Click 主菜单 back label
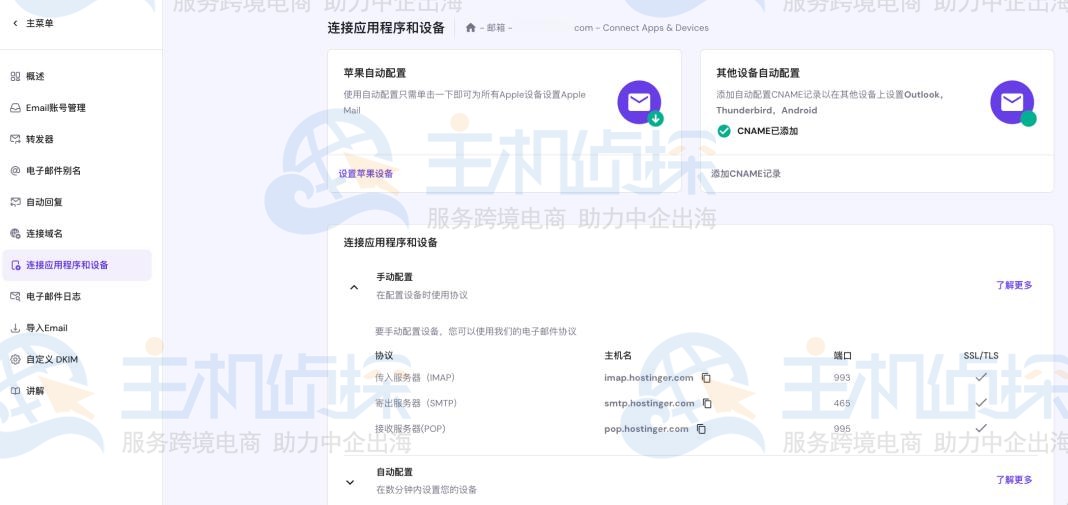The image size is (1068, 505). coord(40,24)
